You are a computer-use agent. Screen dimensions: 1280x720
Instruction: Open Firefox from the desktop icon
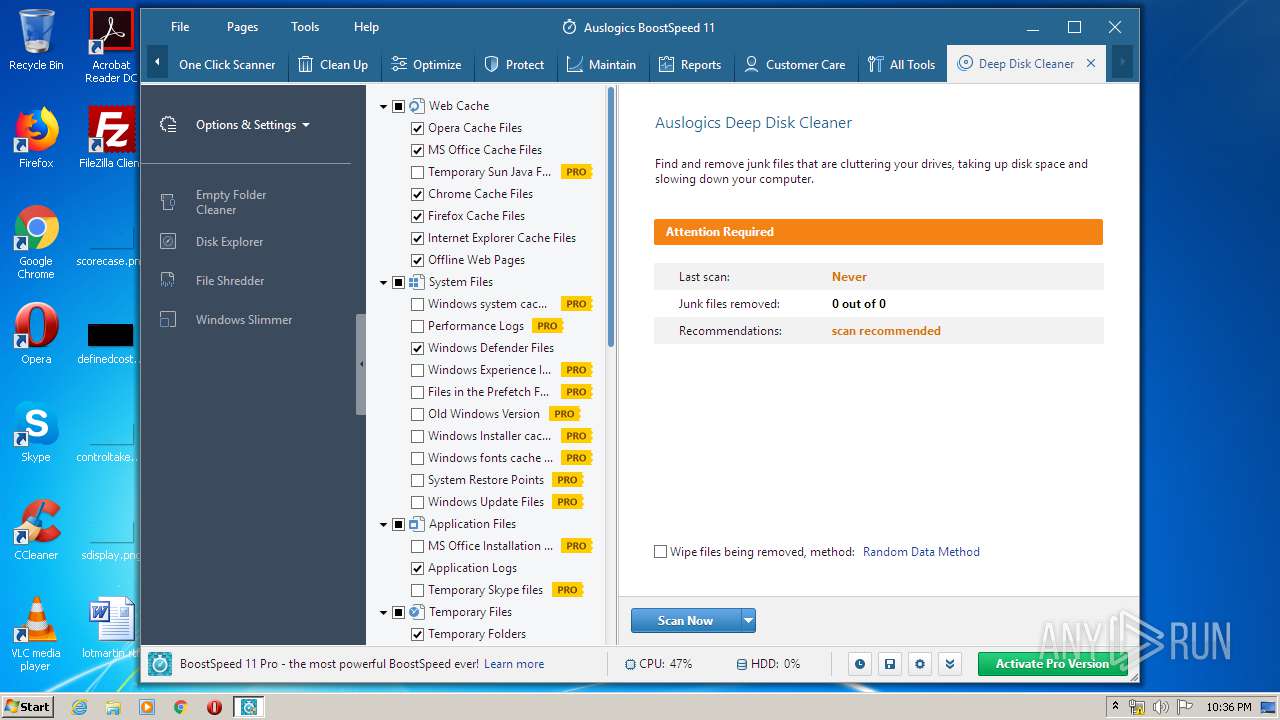click(x=36, y=138)
